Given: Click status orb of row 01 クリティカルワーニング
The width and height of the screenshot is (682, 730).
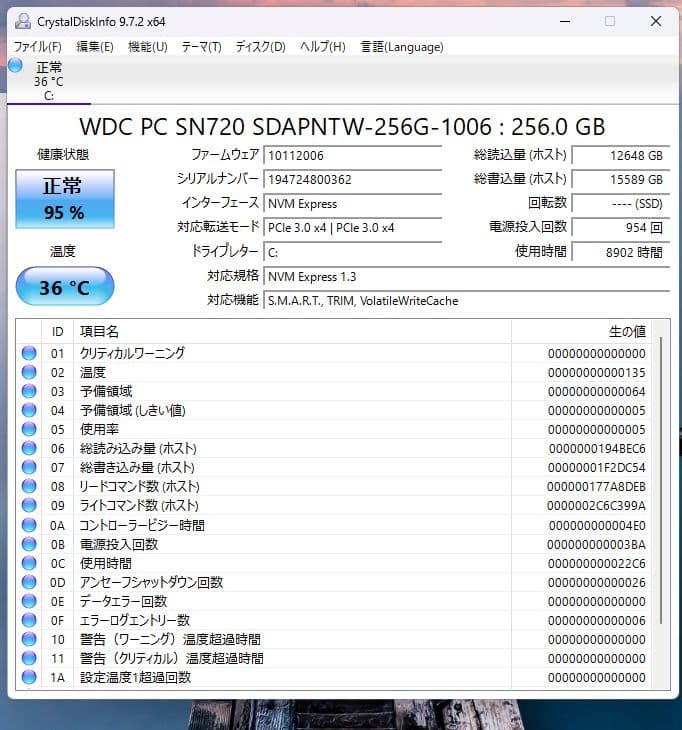Looking at the screenshot, I should [x=29, y=353].
